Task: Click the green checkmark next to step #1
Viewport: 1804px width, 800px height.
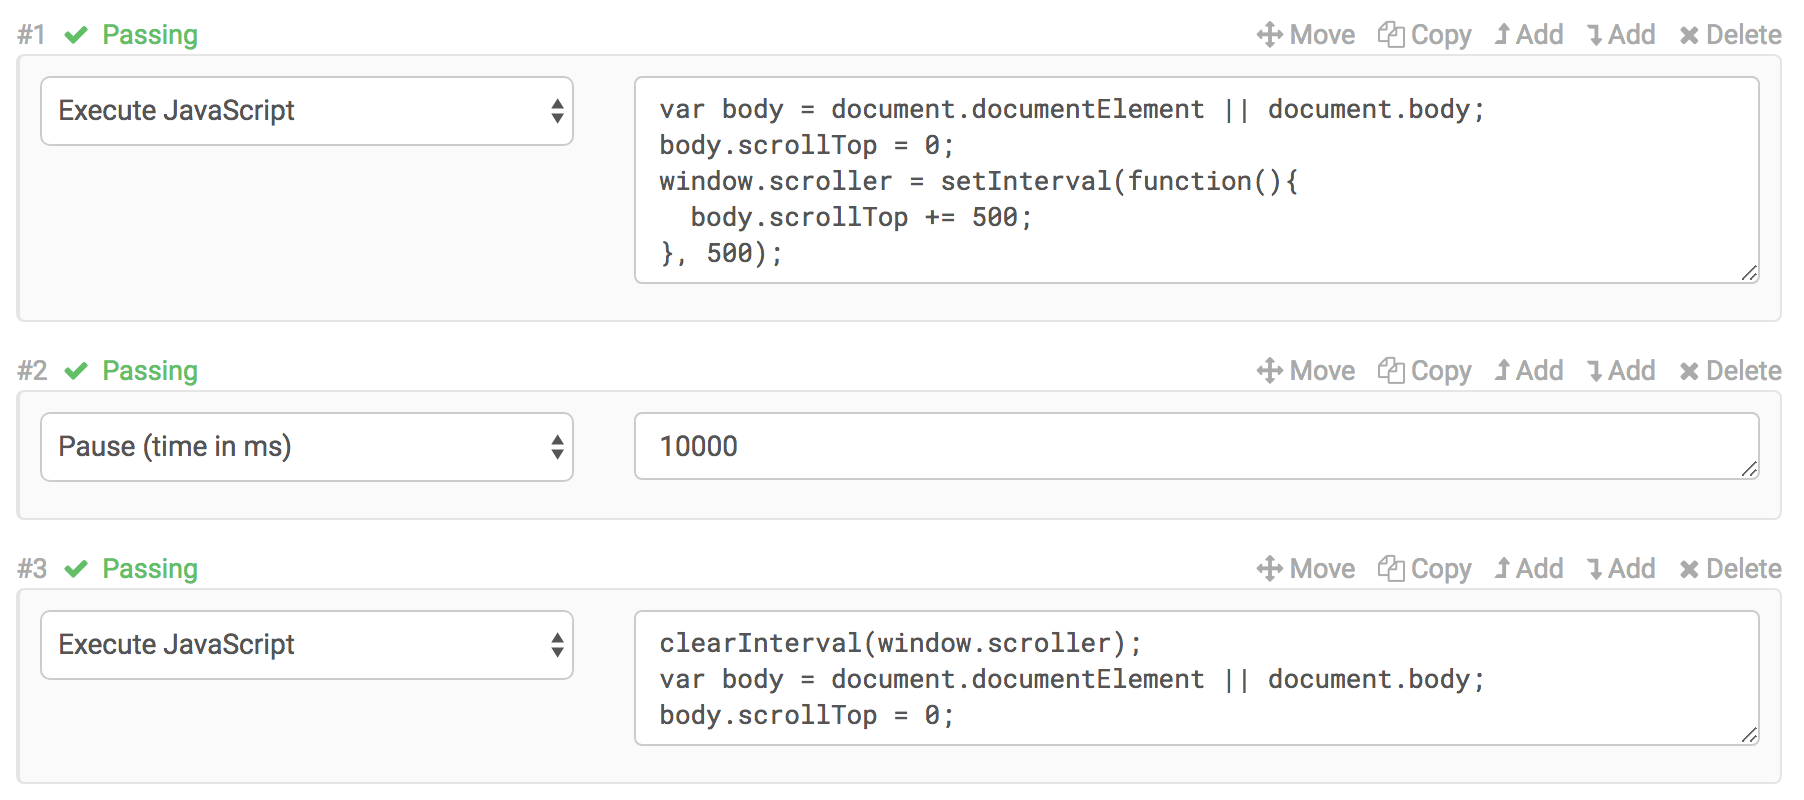Action: click(x=75, y=34)
